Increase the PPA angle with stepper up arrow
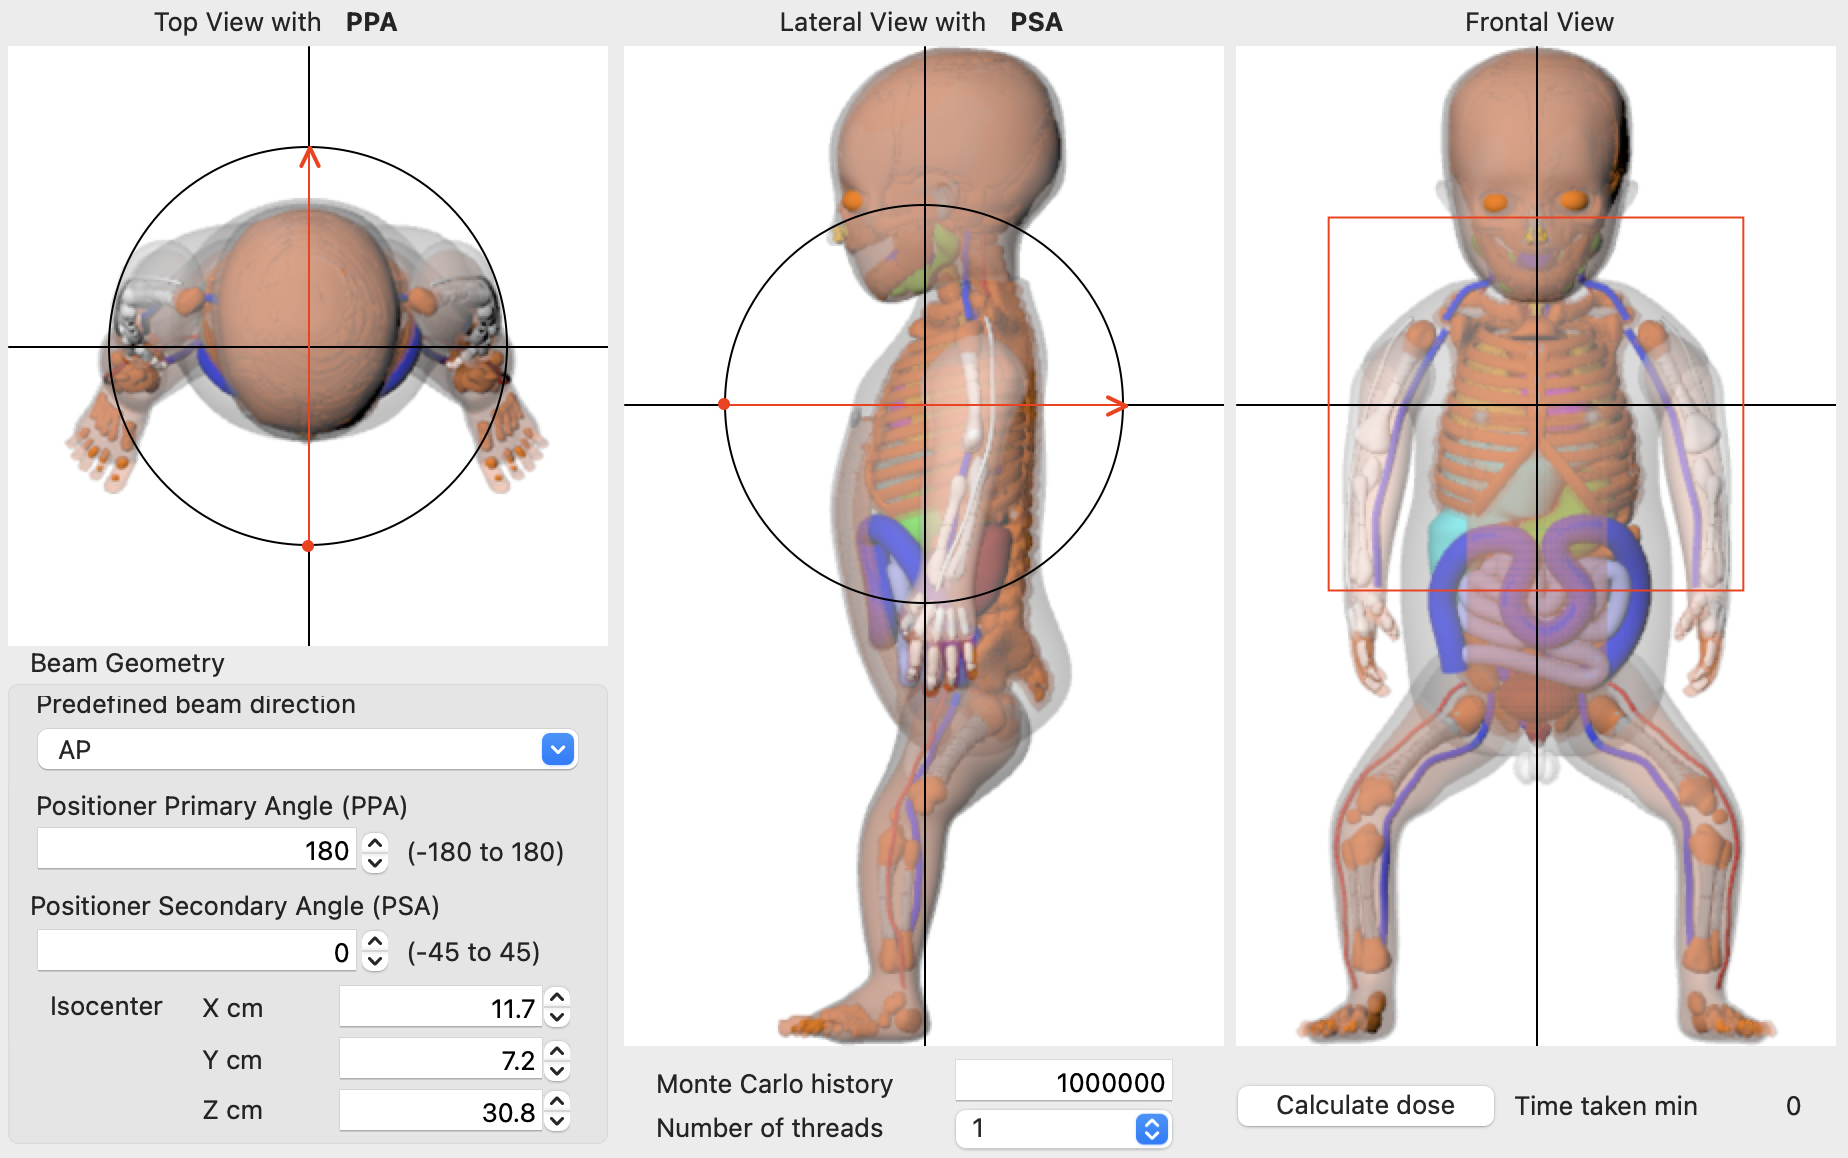 pos(375,842)
